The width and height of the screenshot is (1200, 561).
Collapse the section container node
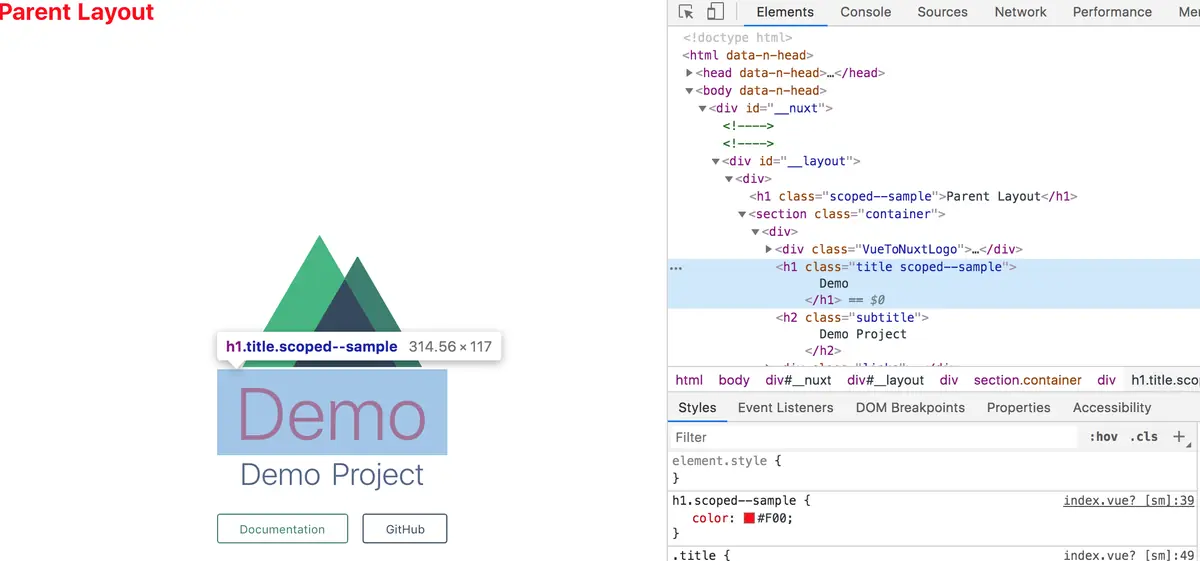click(x=742, y=214)
